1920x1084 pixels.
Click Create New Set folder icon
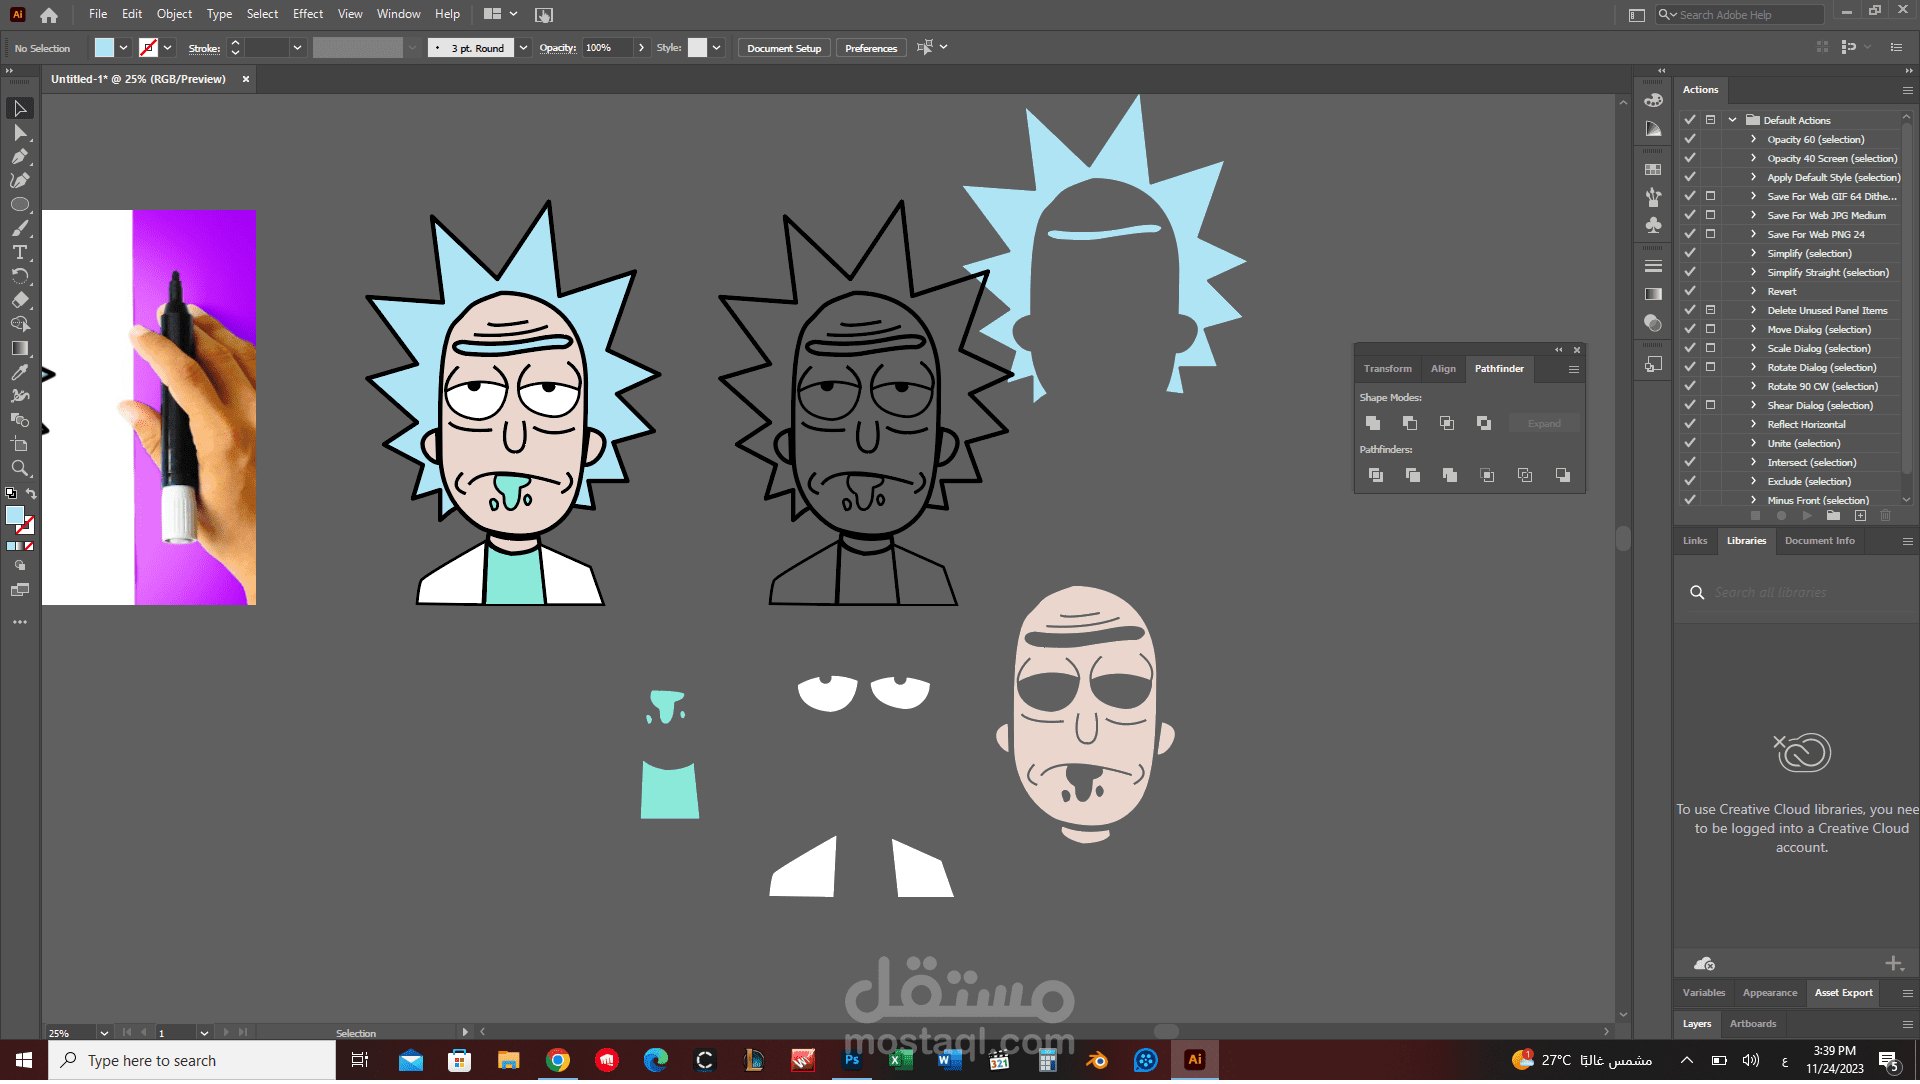1833,516
